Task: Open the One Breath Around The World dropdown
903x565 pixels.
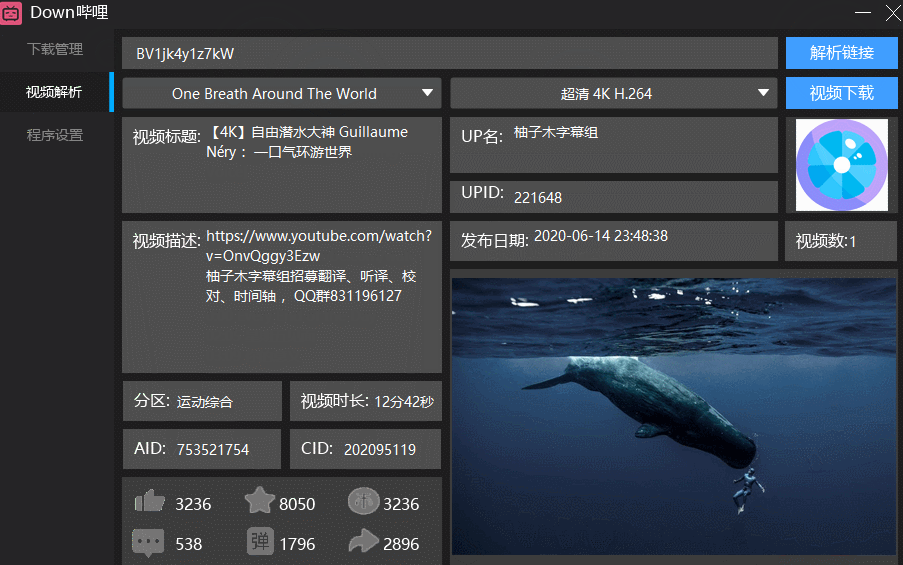Action: (x=281, y=93)
